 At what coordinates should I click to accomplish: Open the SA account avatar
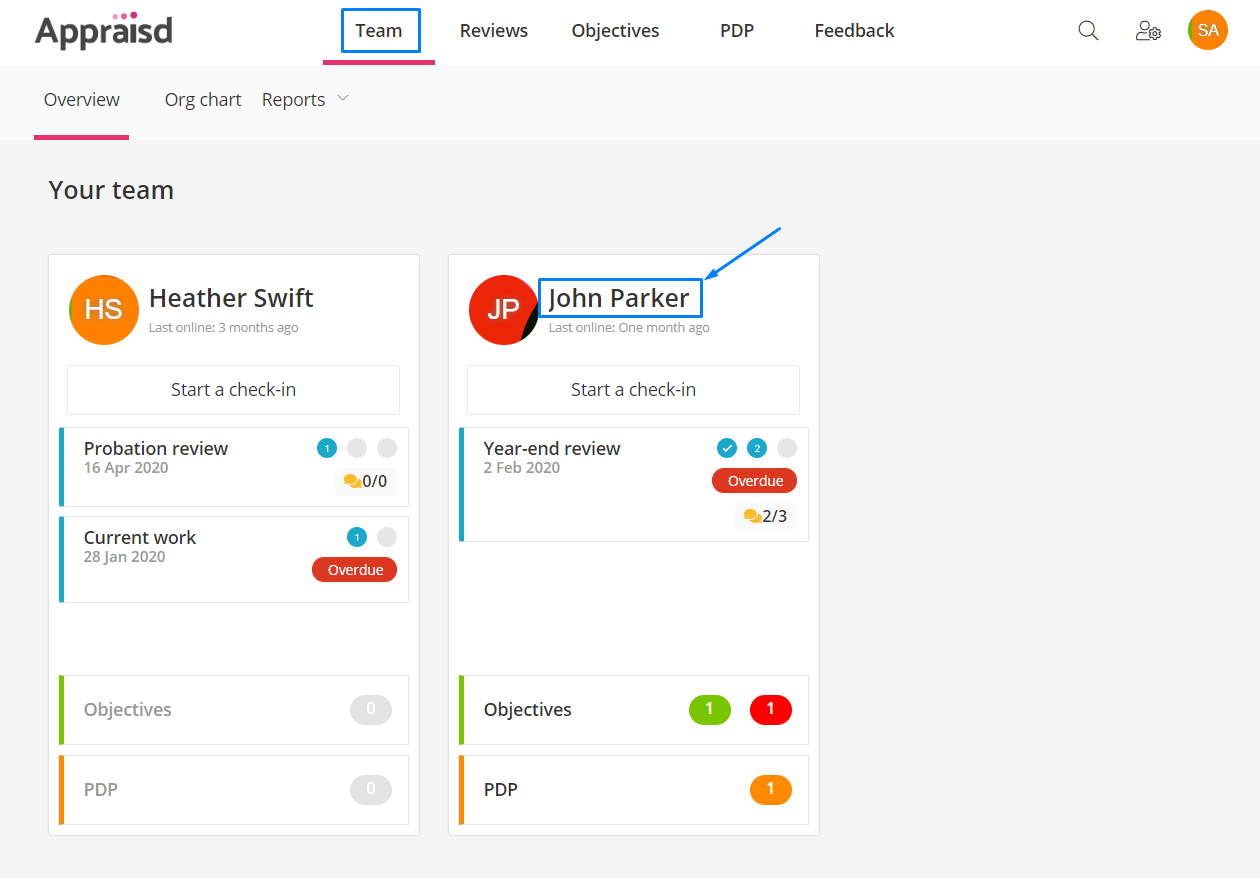point(1208,30)
